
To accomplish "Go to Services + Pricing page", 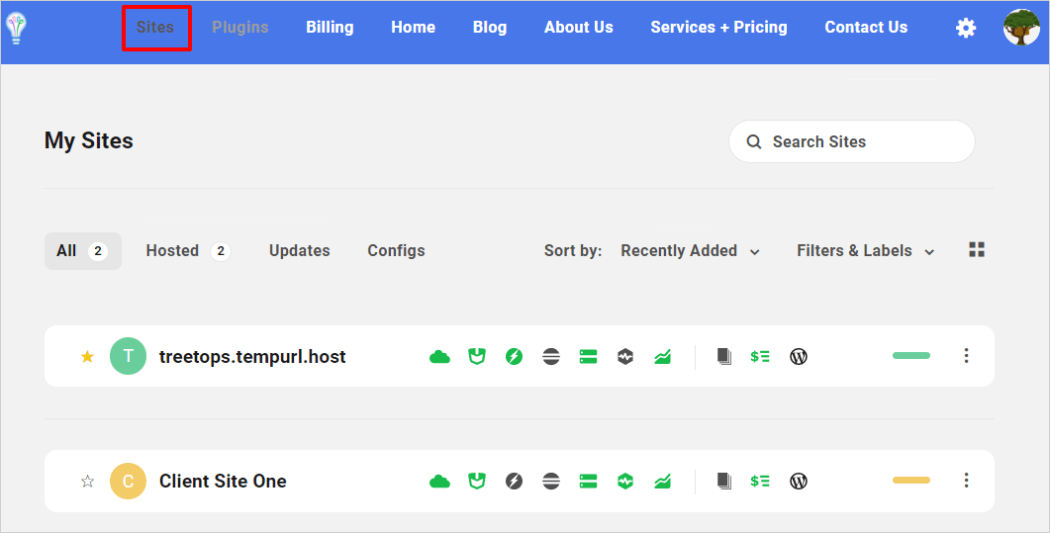I will pyautogui.click(x=718, y=27).
